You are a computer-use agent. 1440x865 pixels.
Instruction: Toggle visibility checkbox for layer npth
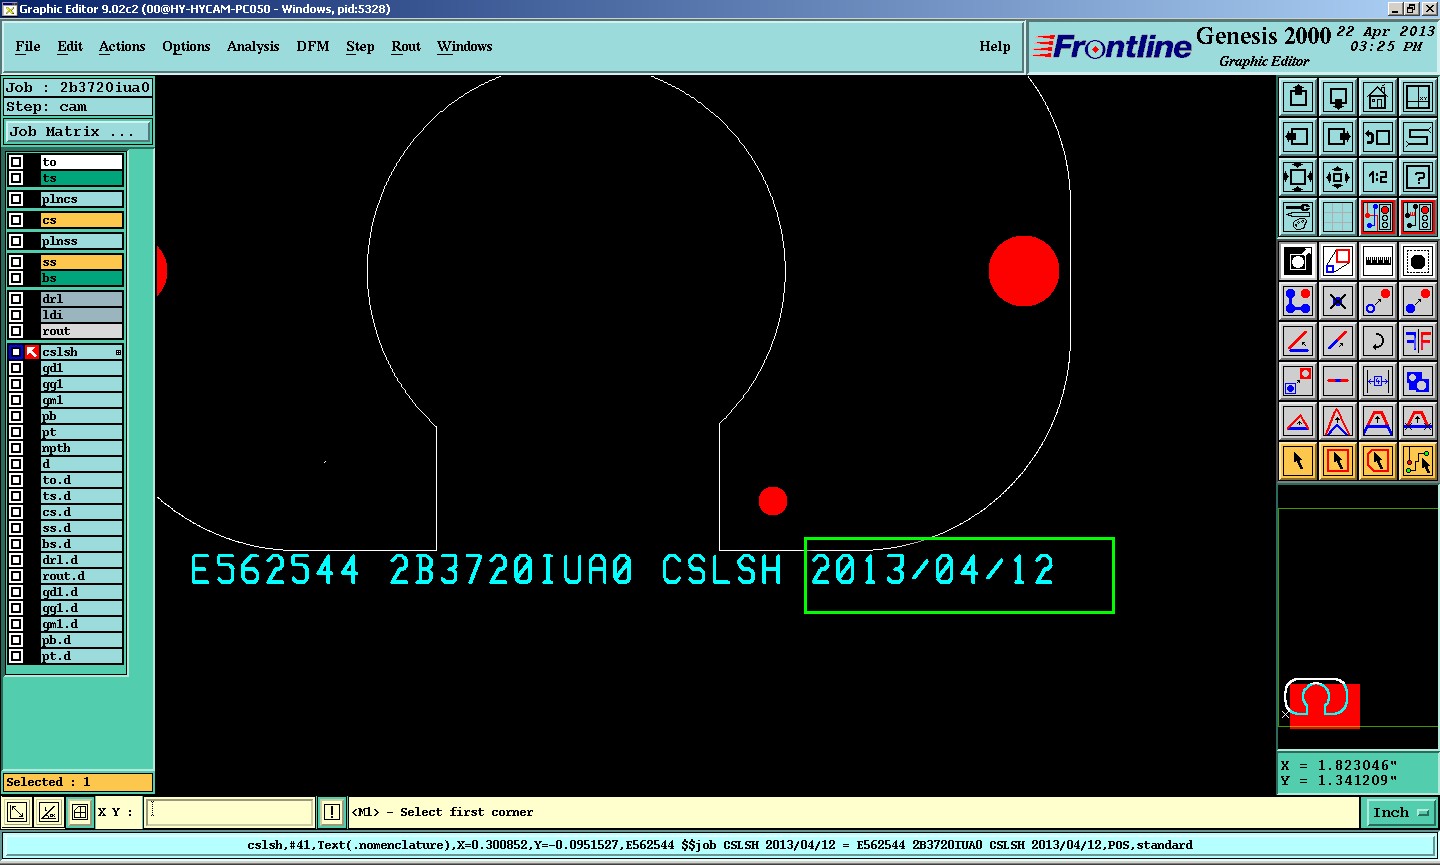pos(16,448)
